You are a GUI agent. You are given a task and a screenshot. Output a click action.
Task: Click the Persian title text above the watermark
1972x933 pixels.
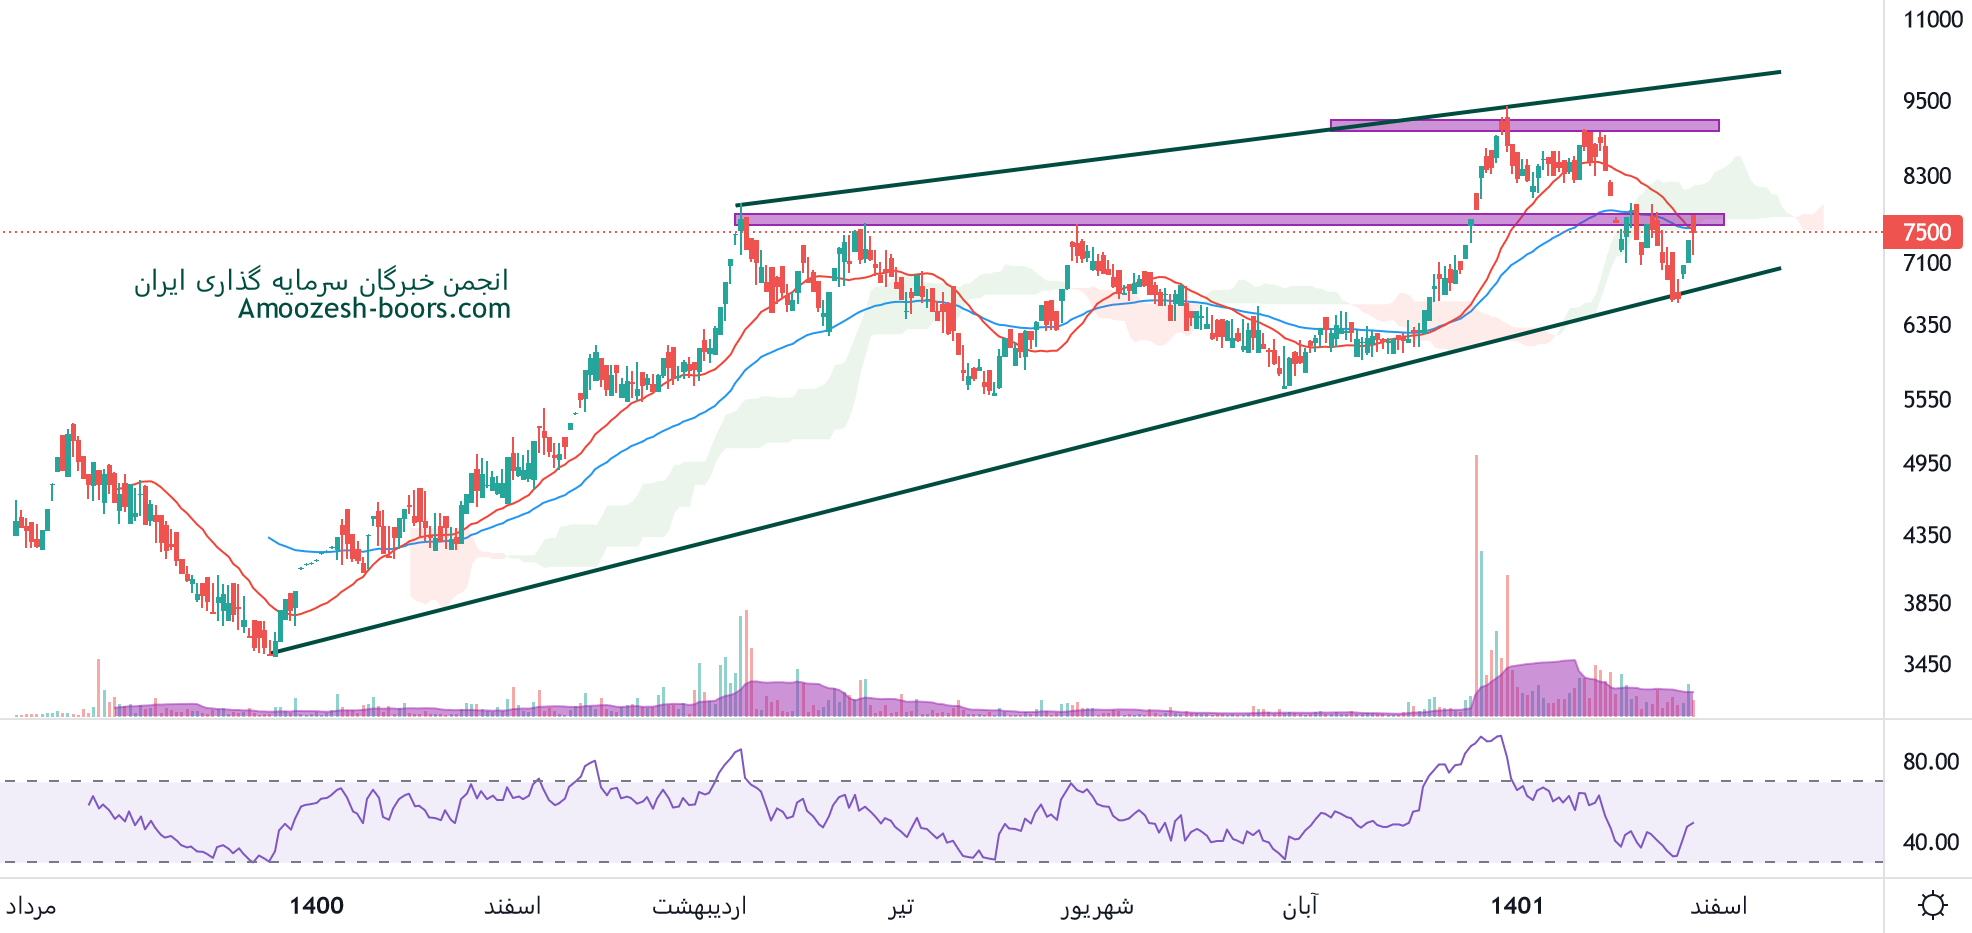(321, 281)
